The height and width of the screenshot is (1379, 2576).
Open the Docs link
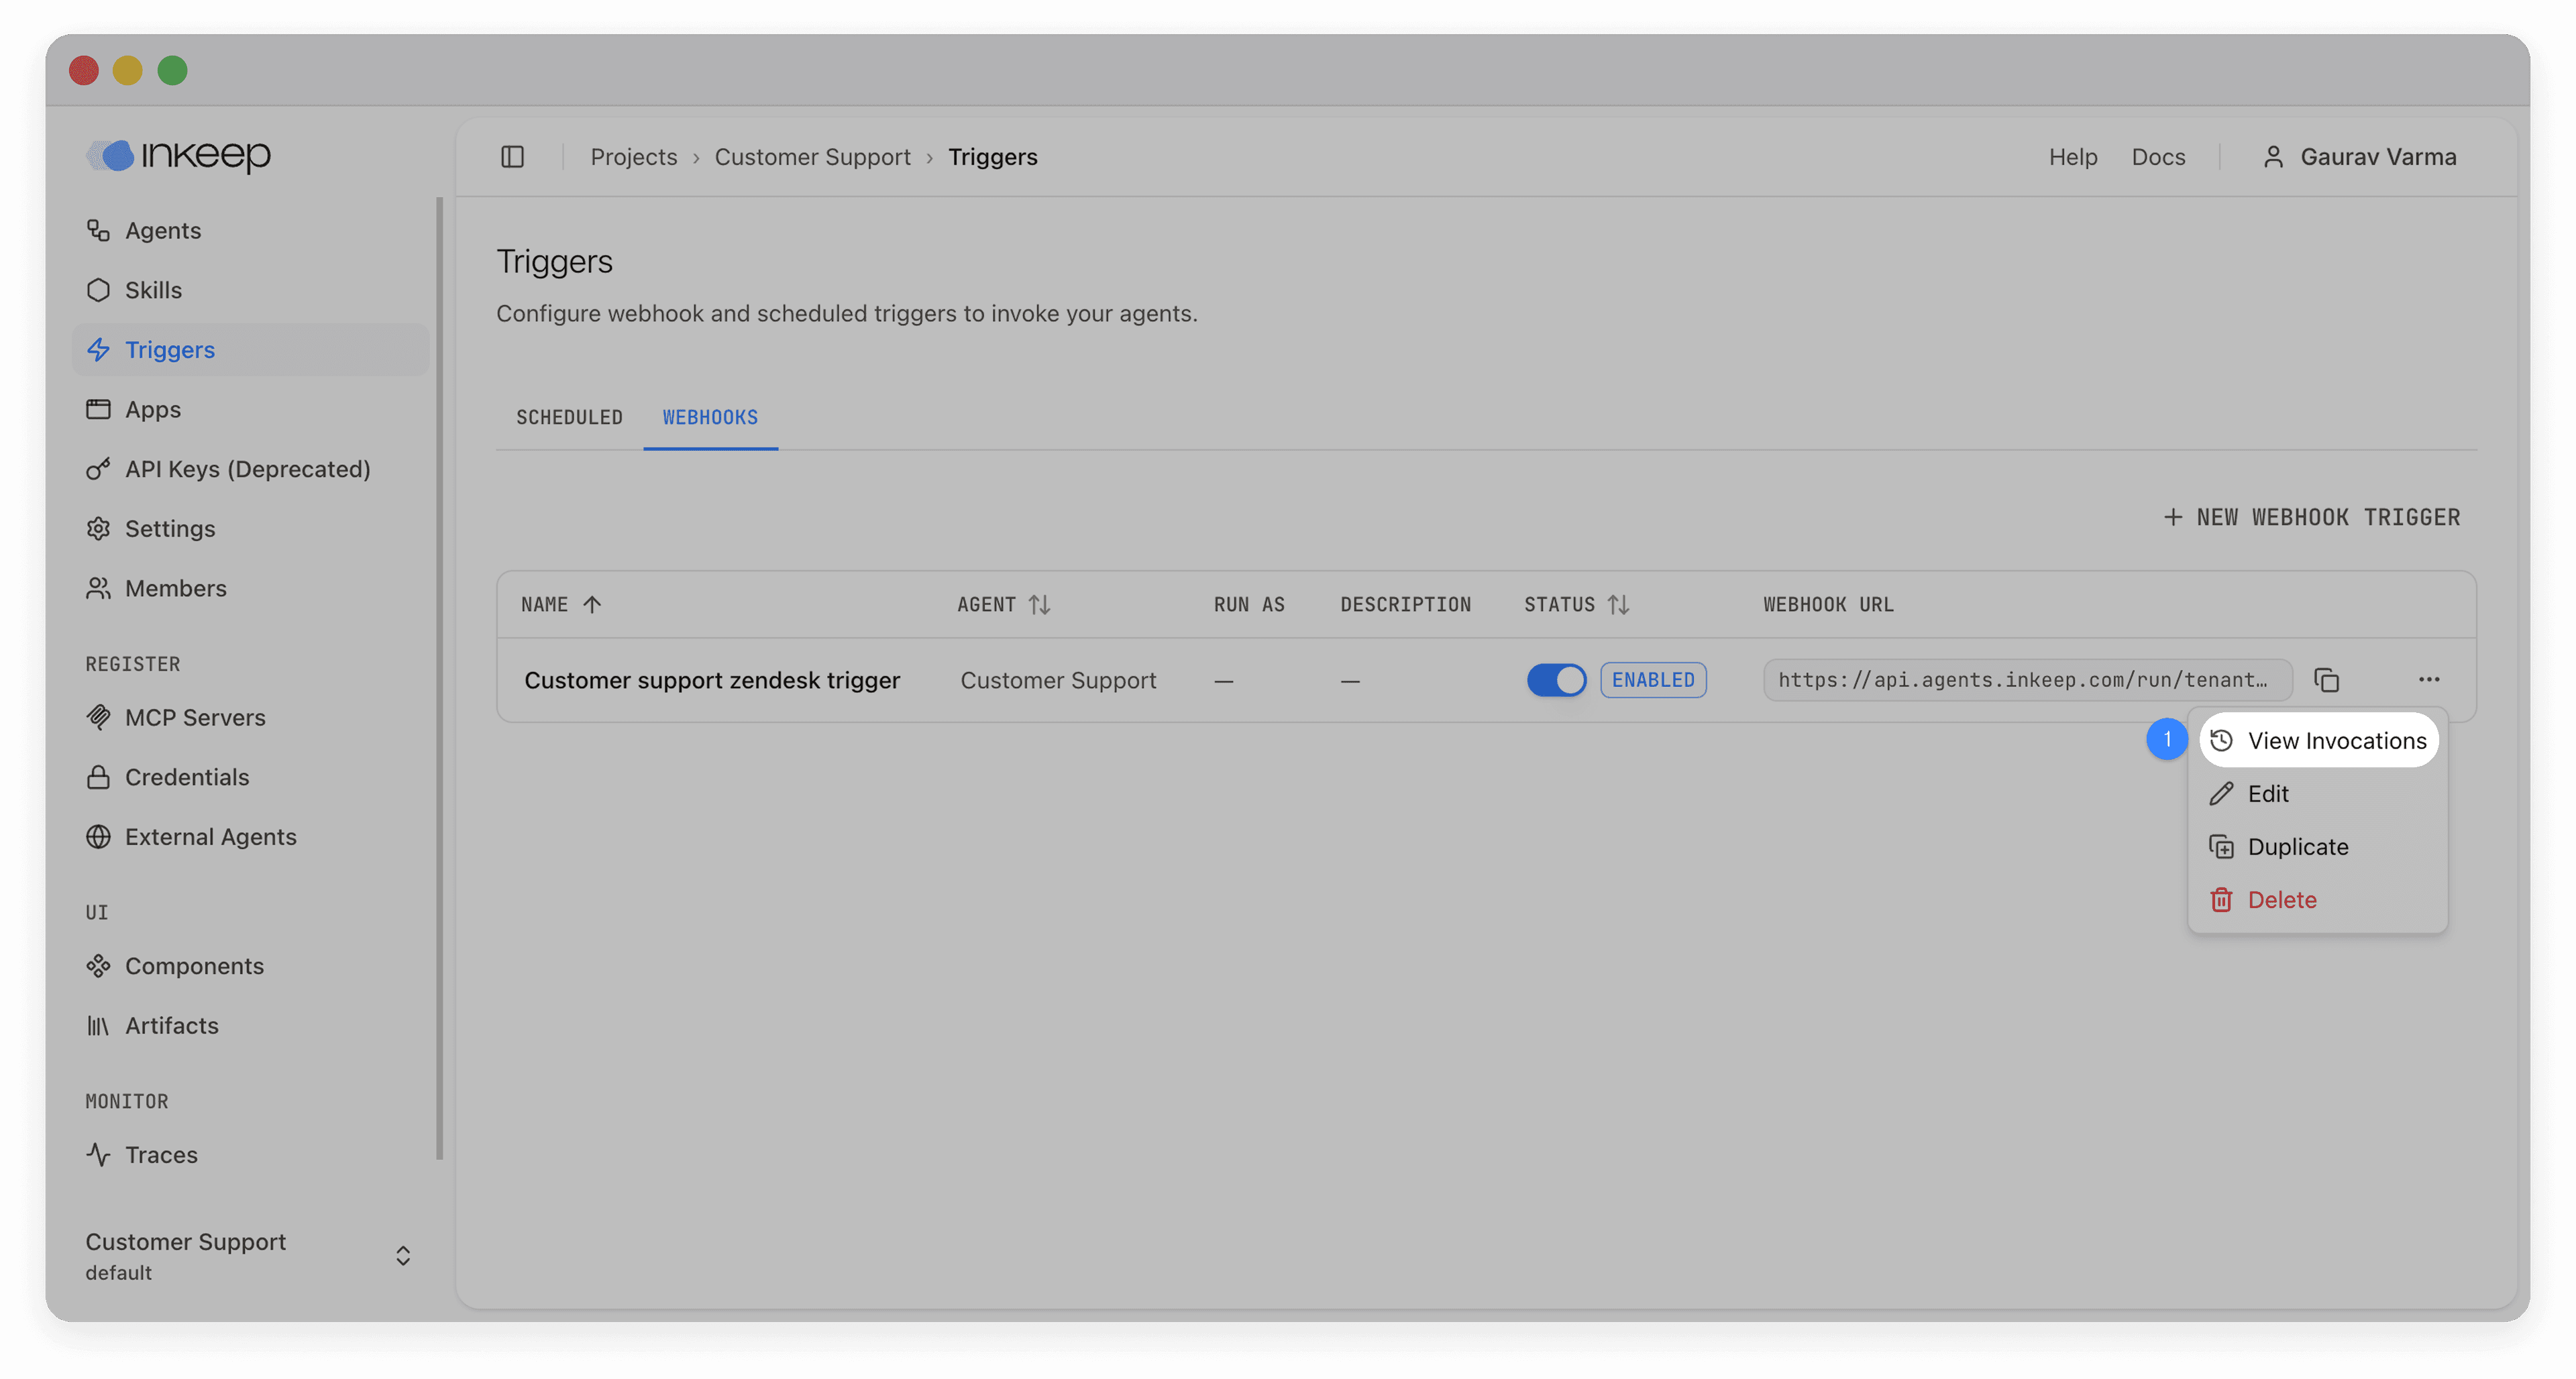[2158, 157]
